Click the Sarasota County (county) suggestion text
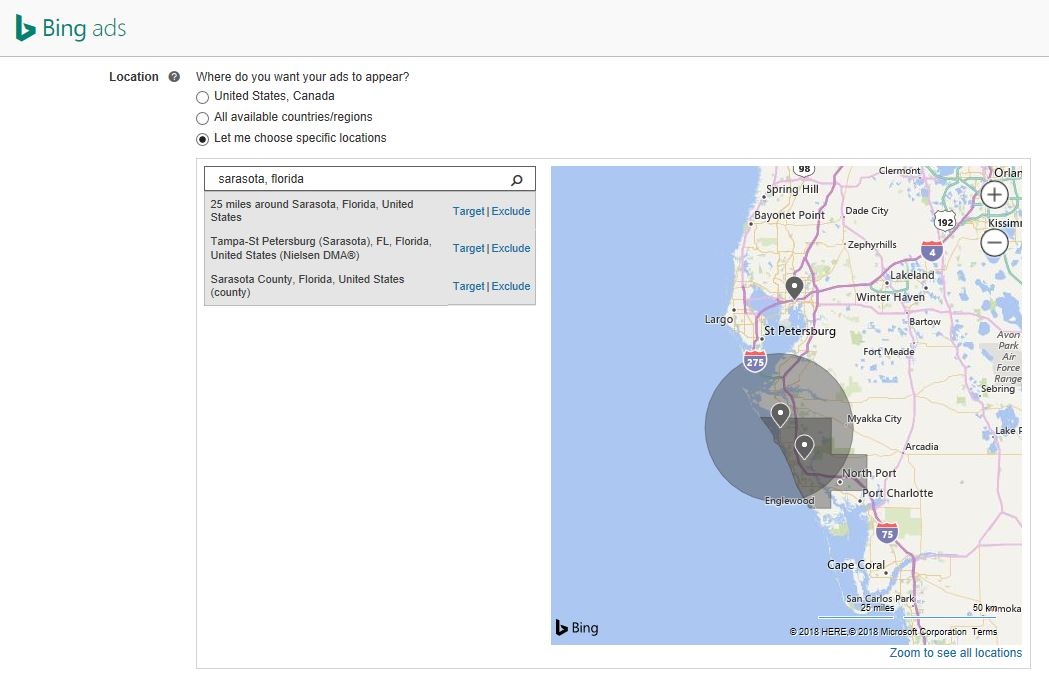 pos(307,286)
